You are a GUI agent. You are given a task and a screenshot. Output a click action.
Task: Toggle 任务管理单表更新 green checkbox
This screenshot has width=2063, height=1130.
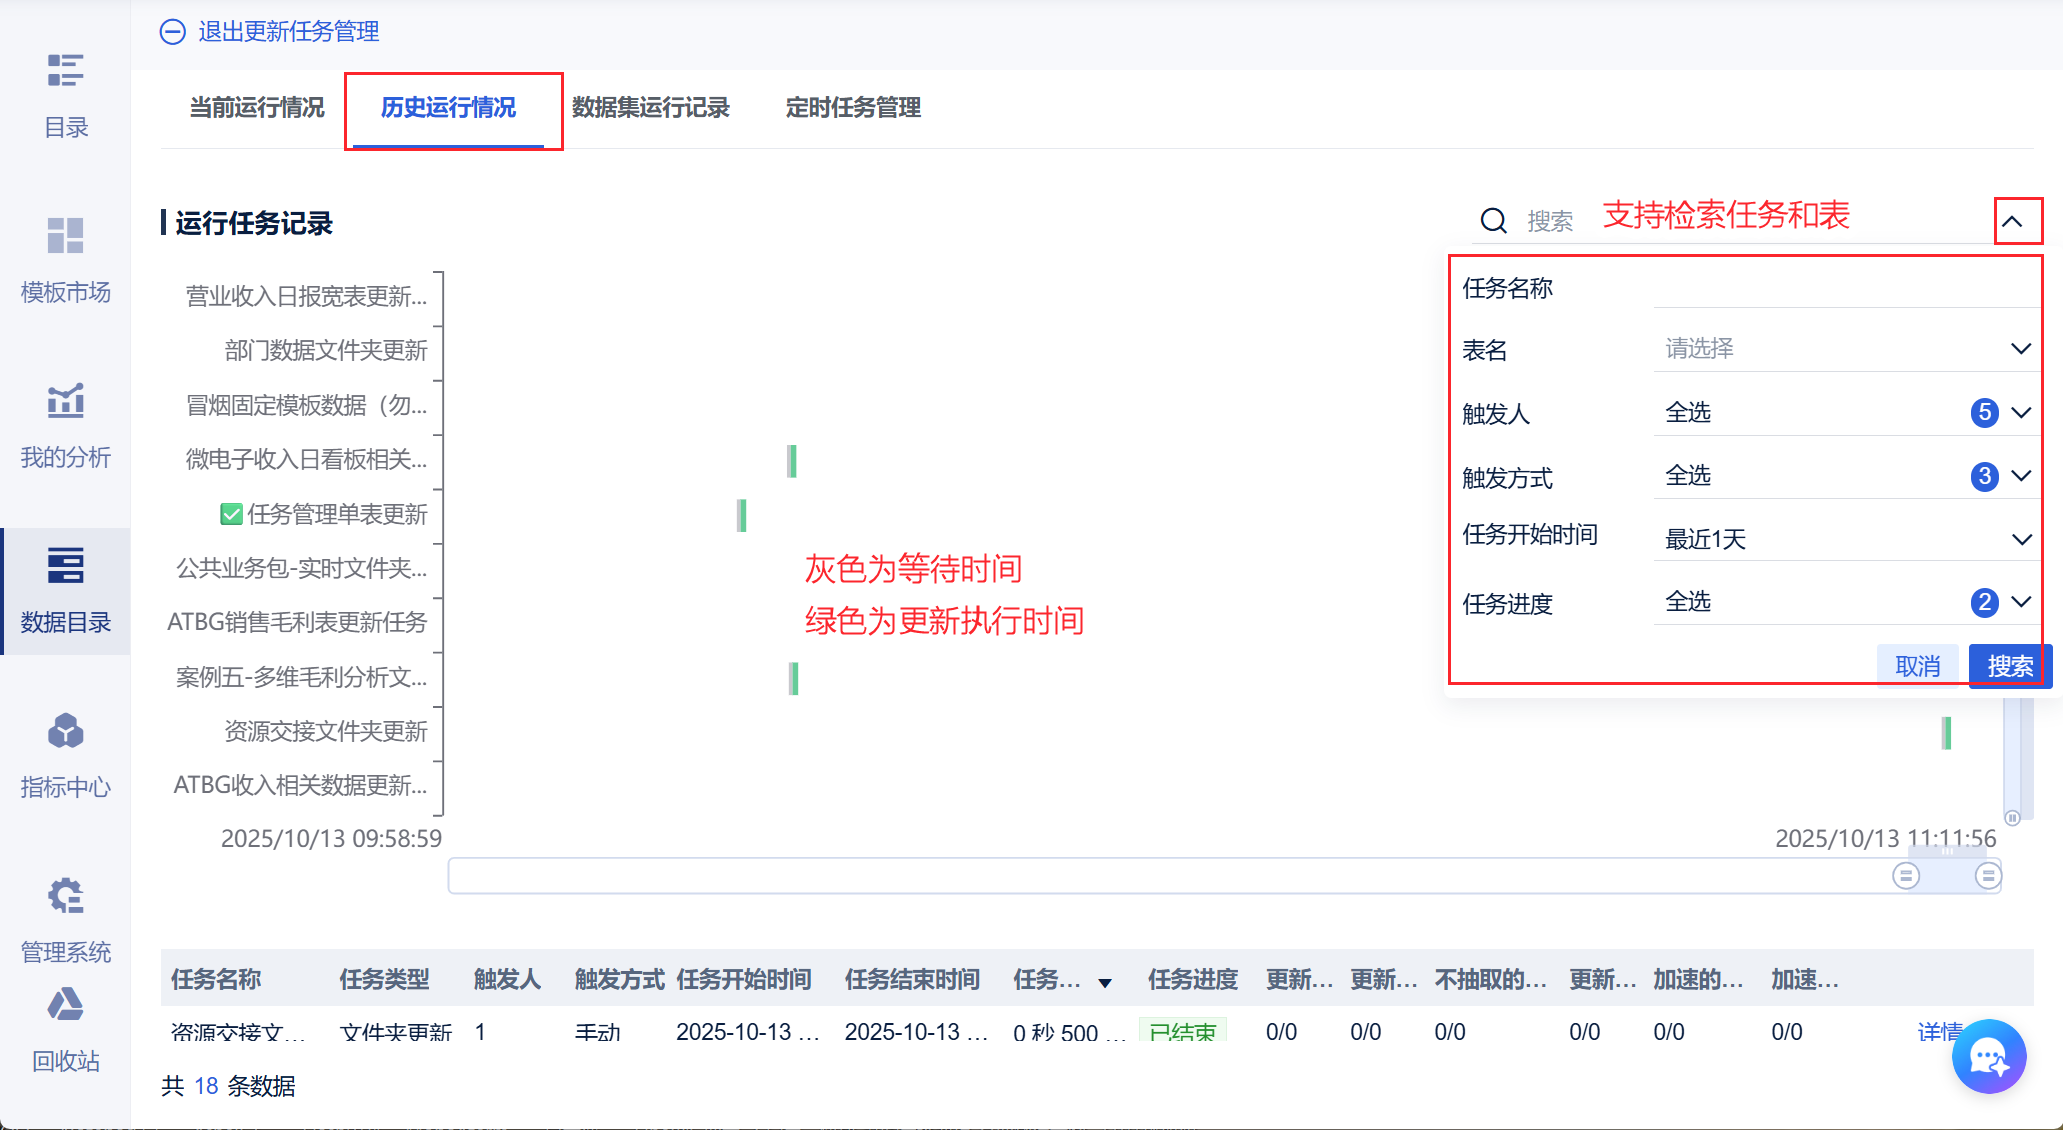(231, 514)
